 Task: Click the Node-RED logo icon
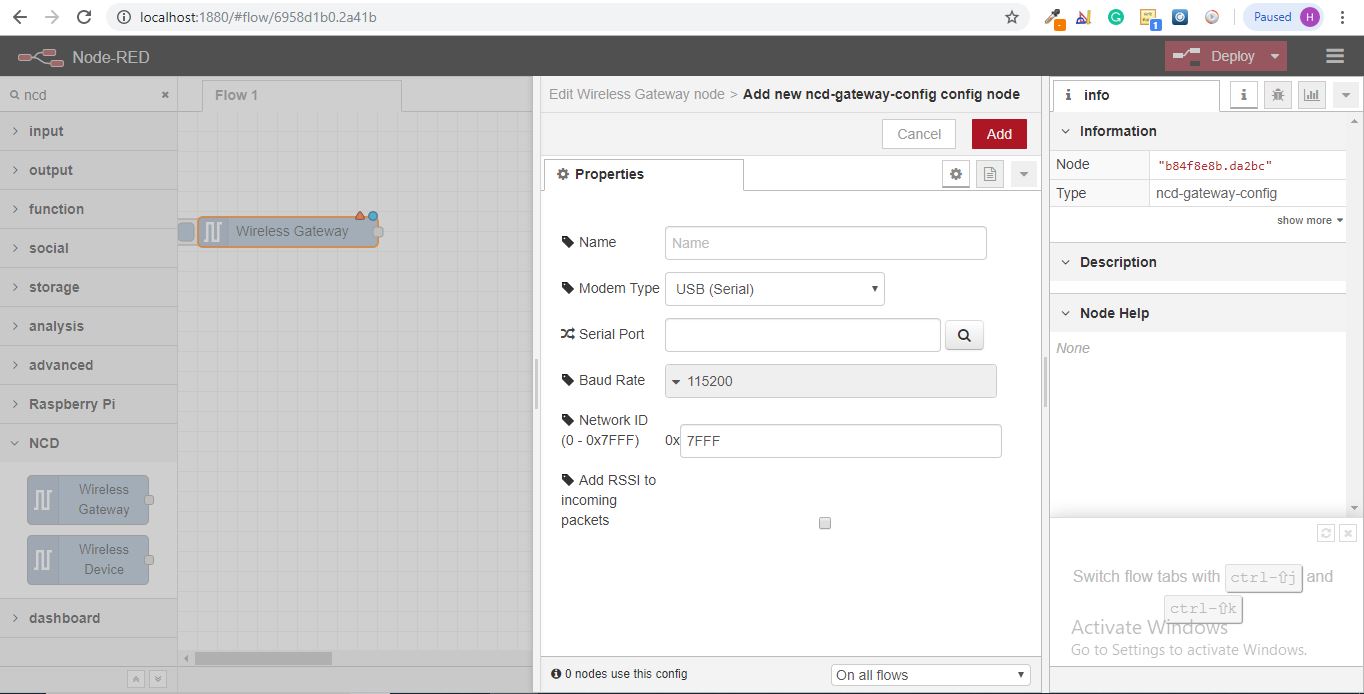pos(41,57)
